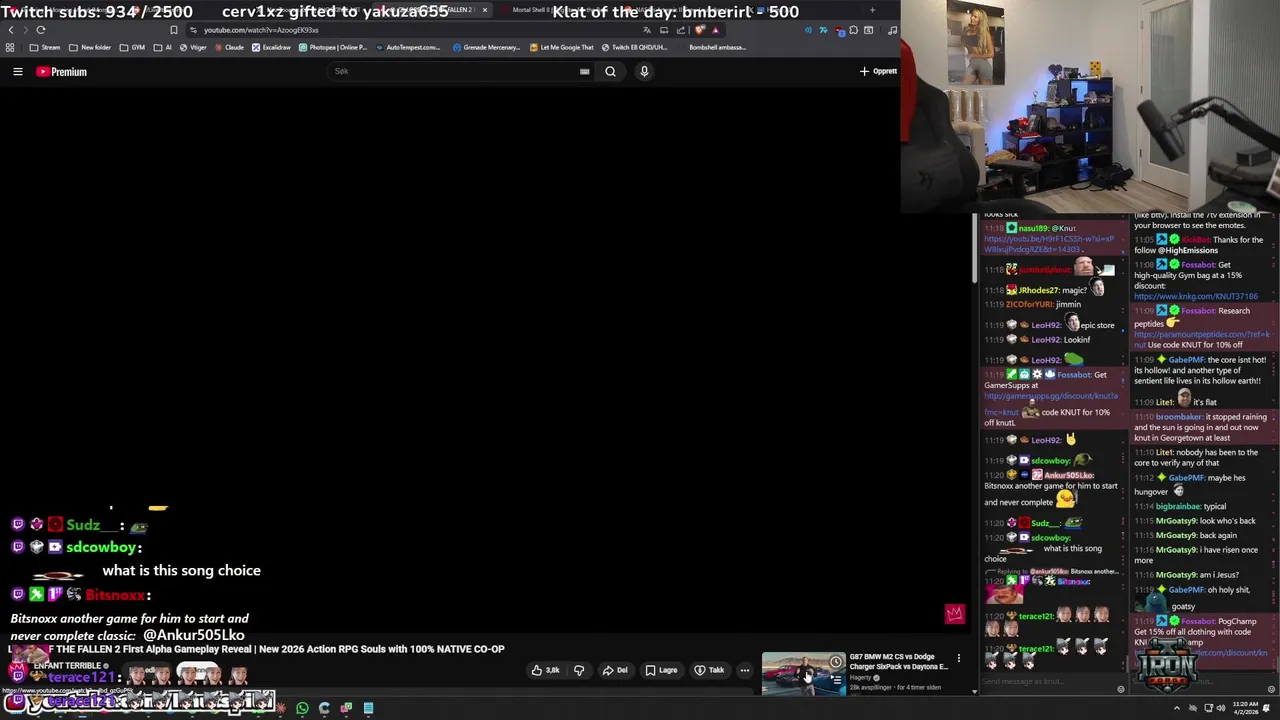Click the Takk thanks button
Image resolution: width=1280 pixels, height=720 pixels.
click(x=709, y=670)
